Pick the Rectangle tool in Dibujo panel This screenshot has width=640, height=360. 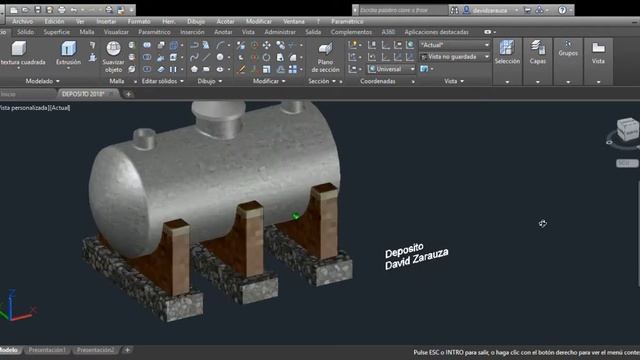coord(207,69)
